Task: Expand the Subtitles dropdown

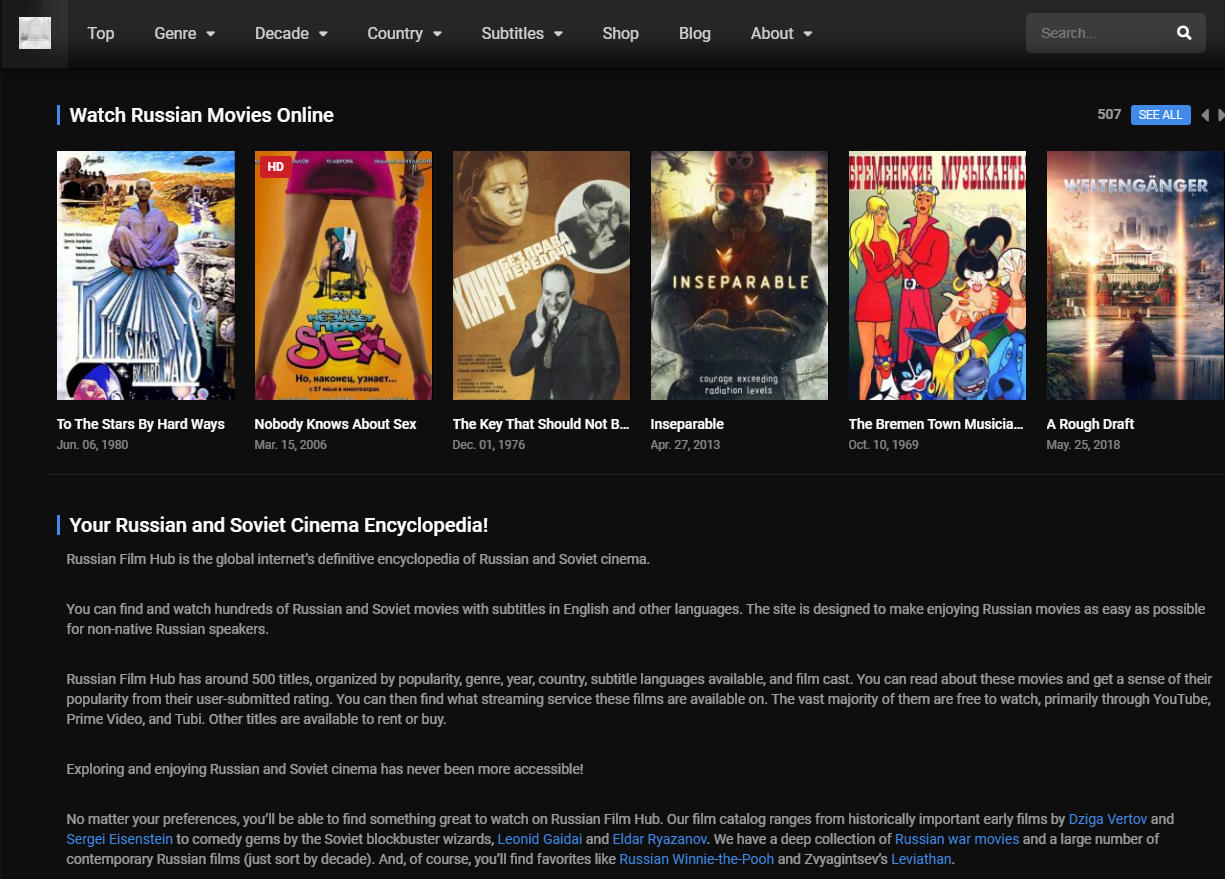Action: click(x=521, y=33)
